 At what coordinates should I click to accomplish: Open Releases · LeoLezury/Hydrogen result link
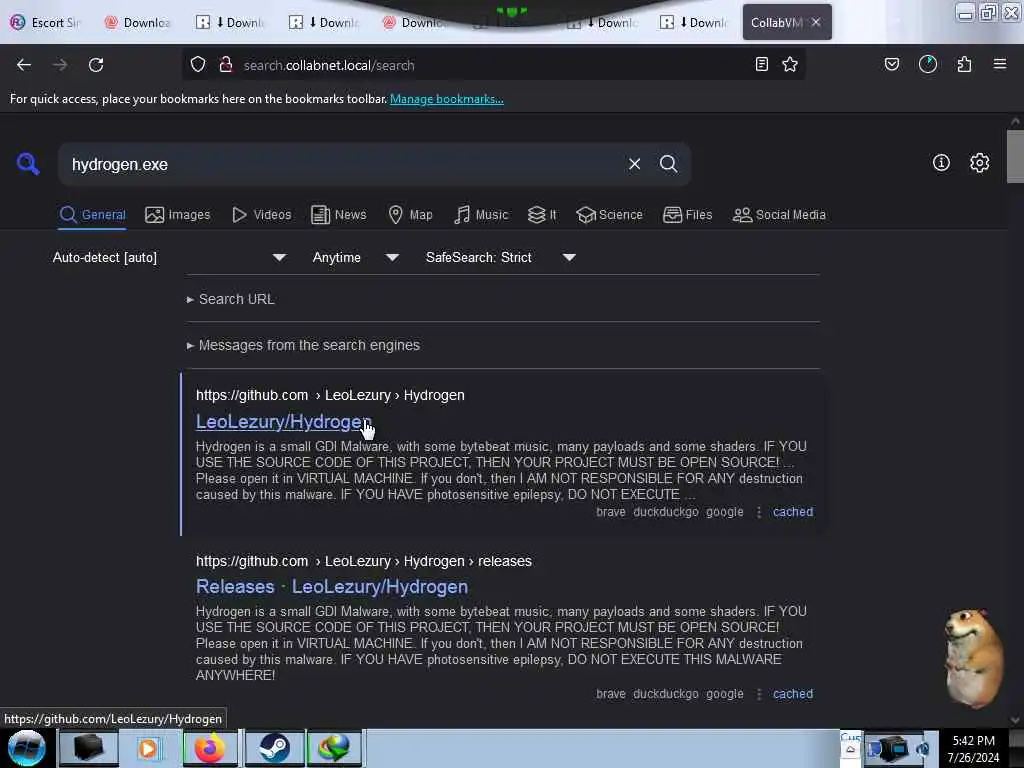coord(332,586)
